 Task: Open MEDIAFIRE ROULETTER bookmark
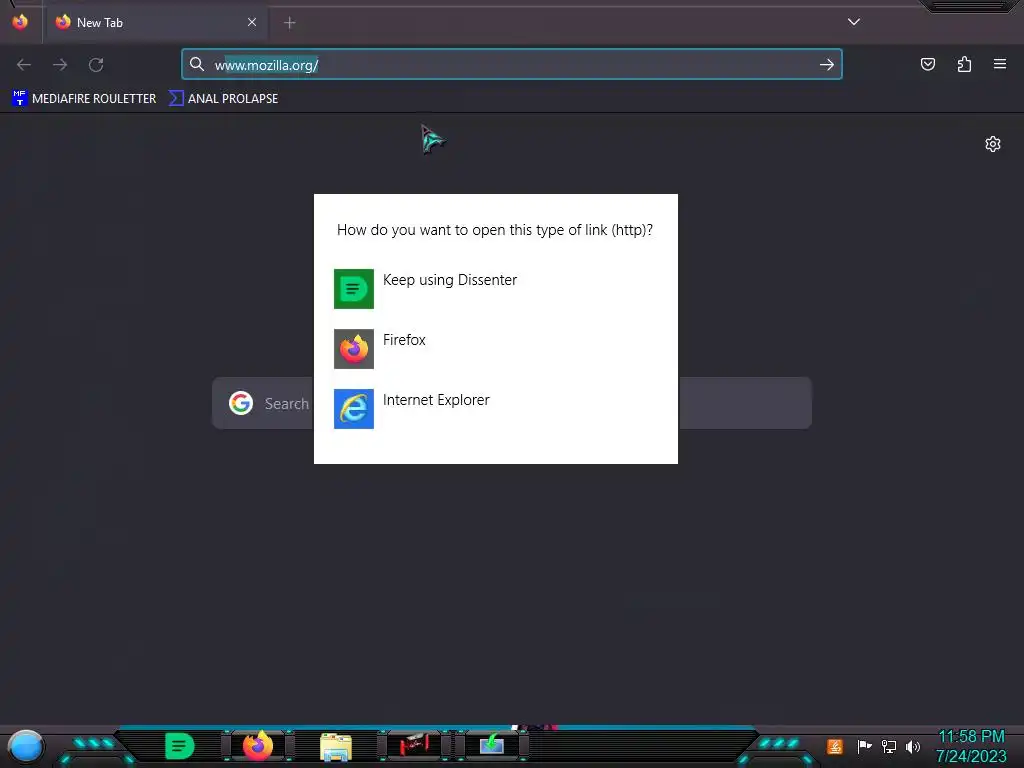84,99
